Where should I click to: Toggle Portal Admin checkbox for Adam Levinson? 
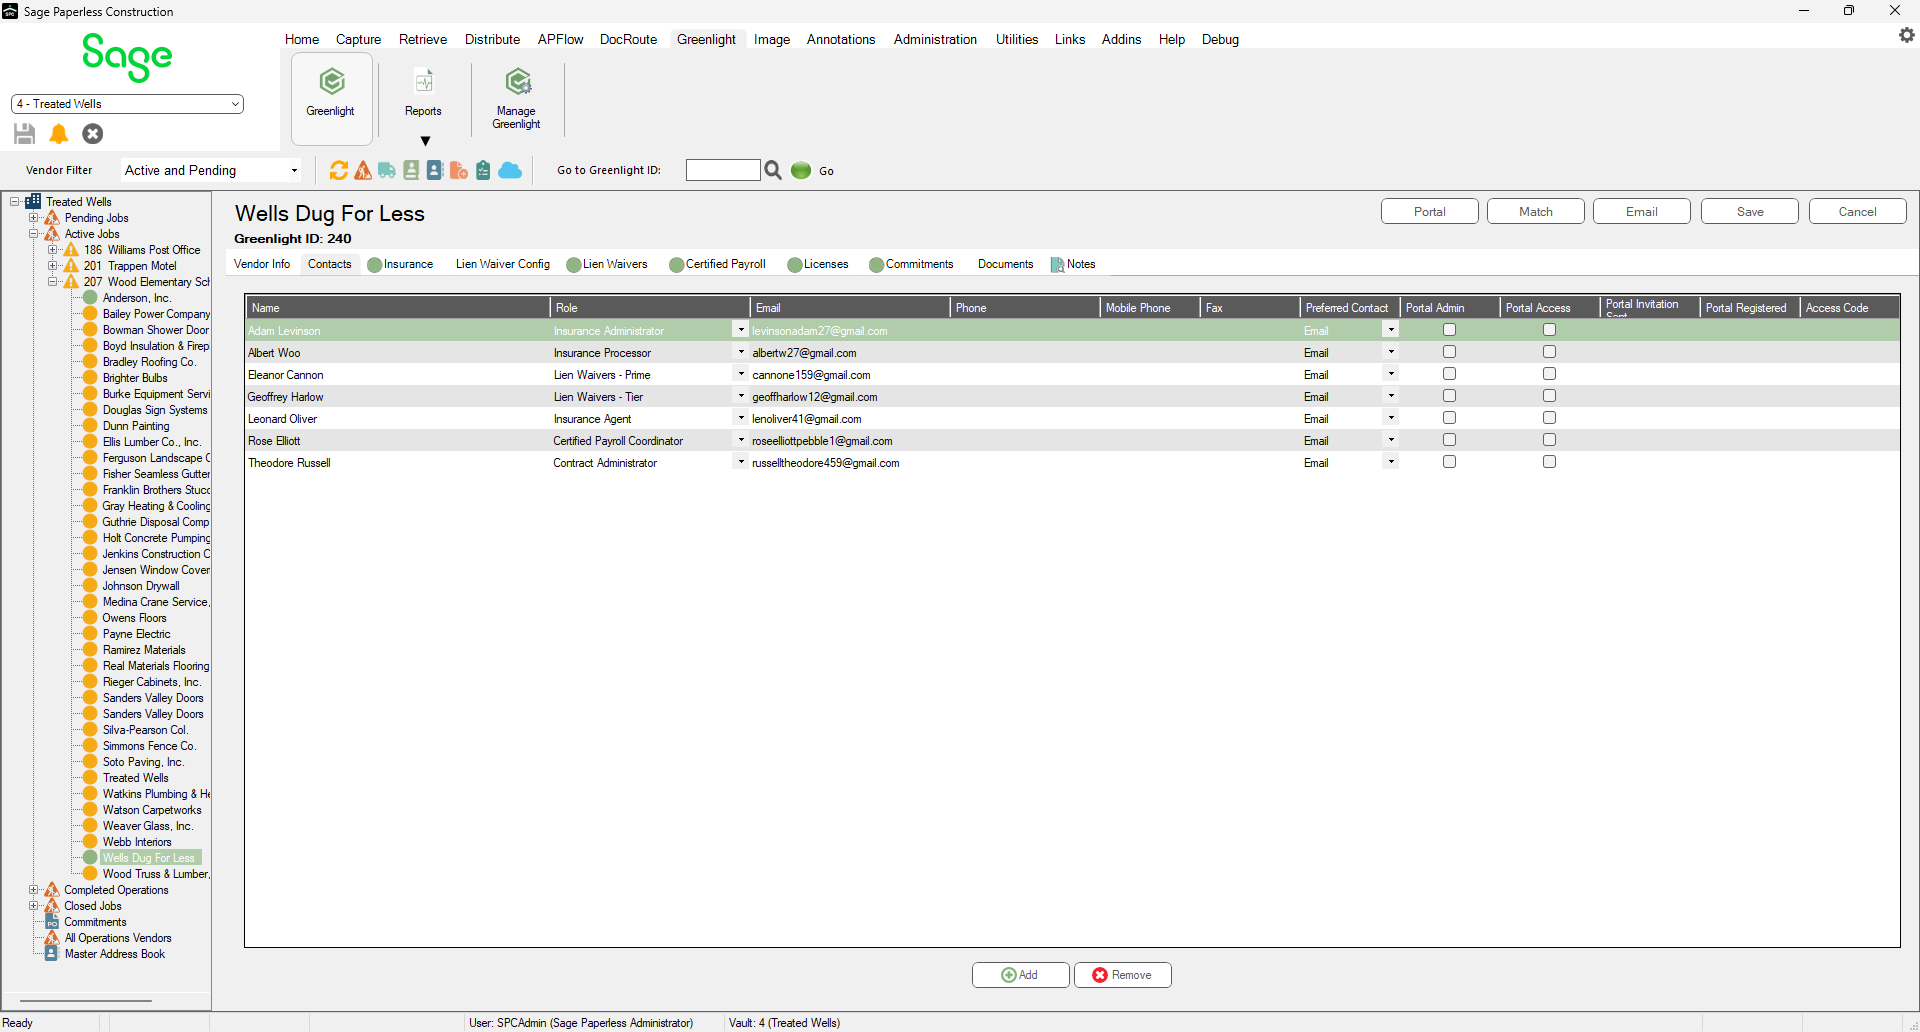[1449, 330]
